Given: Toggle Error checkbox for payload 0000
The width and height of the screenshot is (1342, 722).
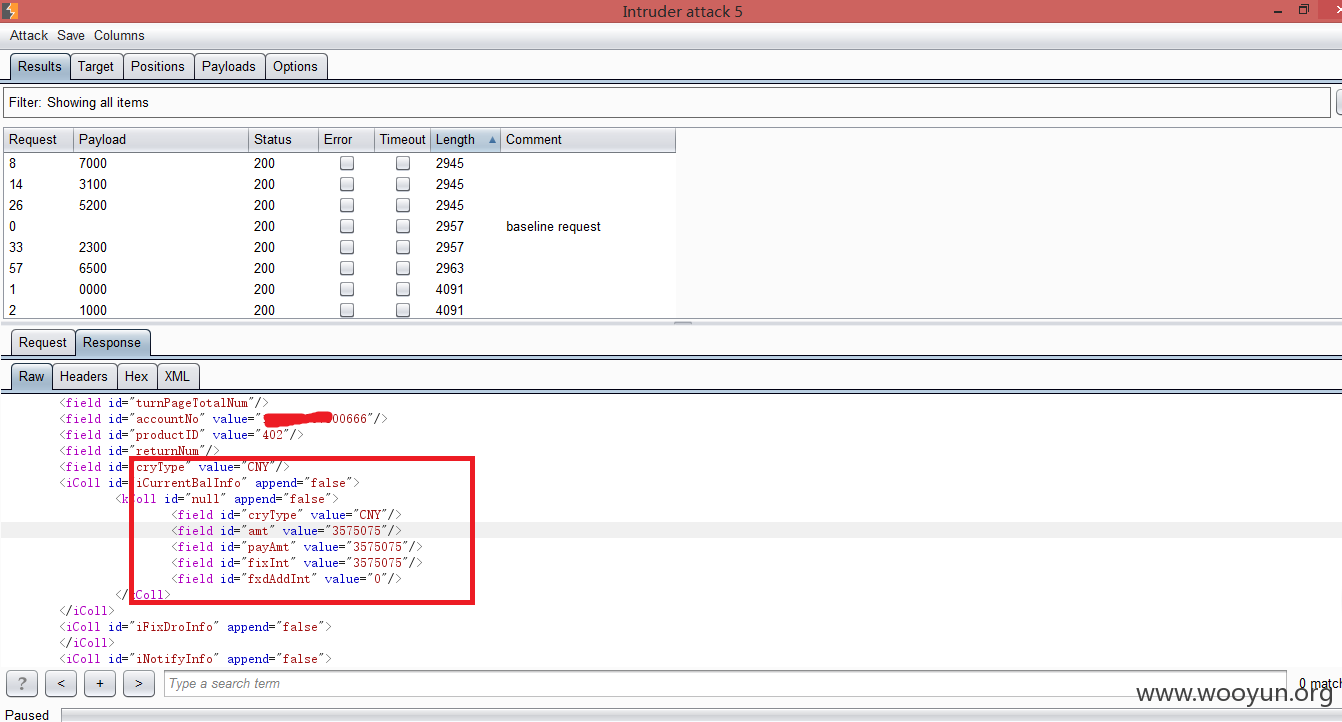Looking at the screenshot, I should click(347, 289).
